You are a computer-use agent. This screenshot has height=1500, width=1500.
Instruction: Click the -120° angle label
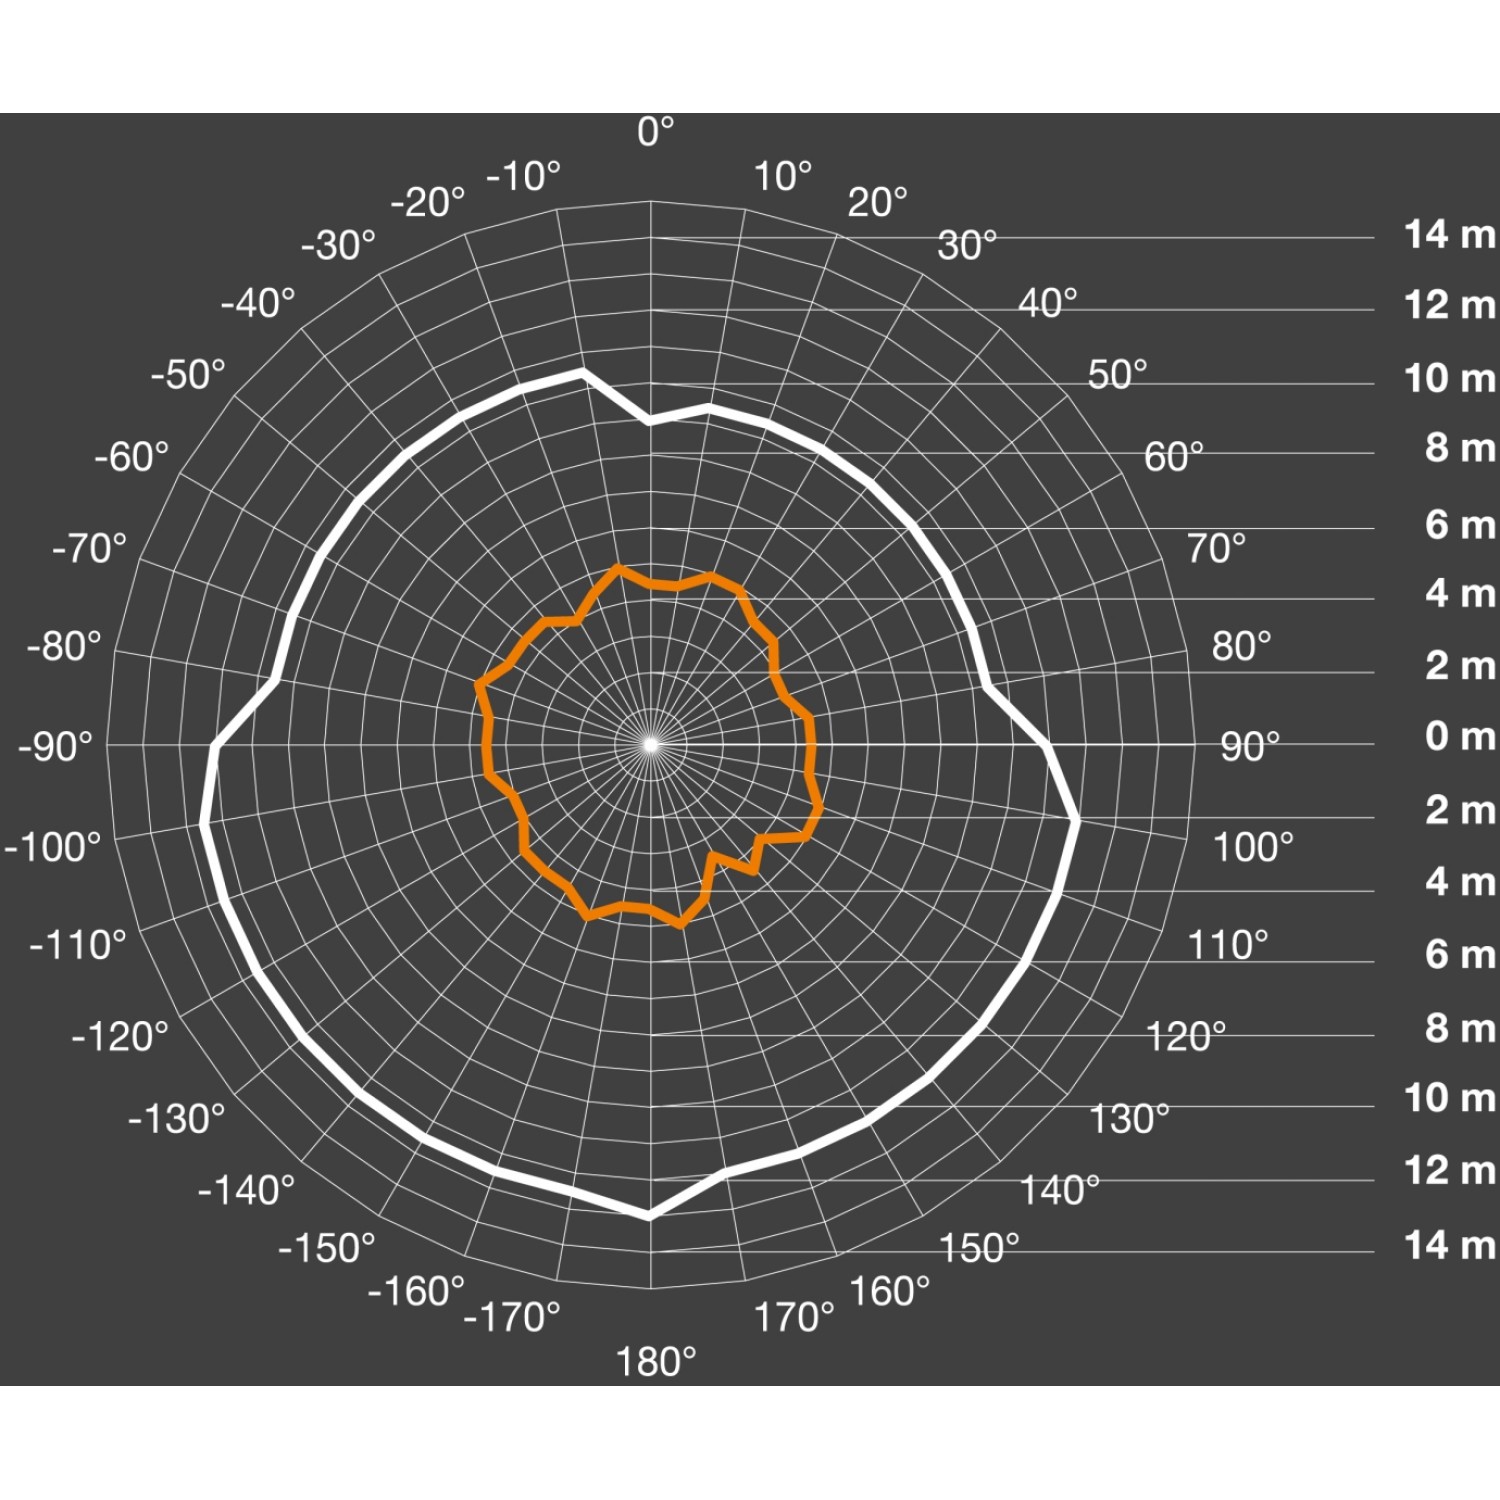(120, 1036)
